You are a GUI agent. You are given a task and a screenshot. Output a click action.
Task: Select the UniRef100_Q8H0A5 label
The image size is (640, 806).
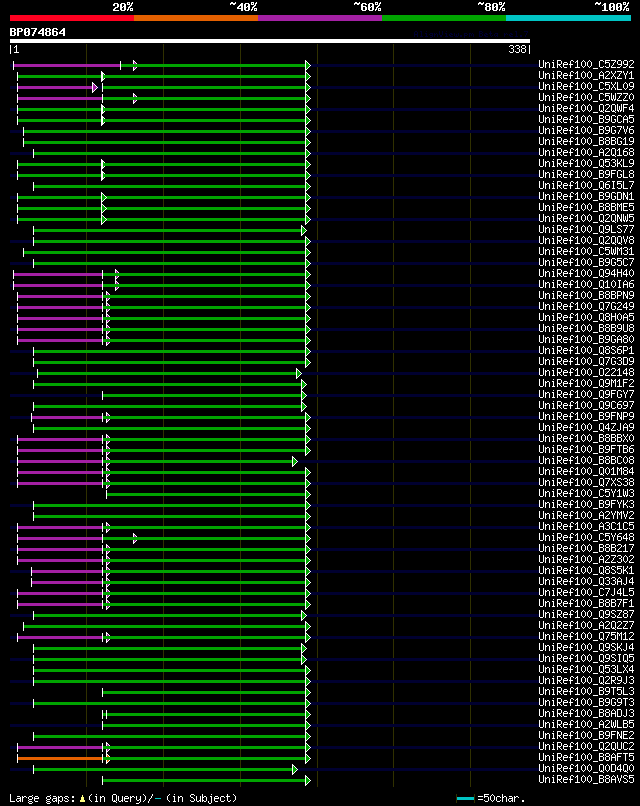(x=586, y=318)
